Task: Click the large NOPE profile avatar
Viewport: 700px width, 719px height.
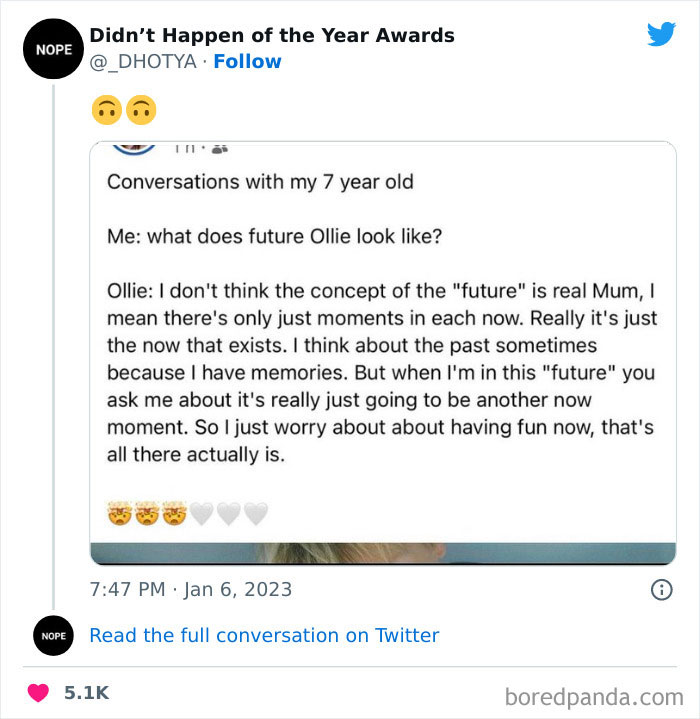Action: (52, 48)
